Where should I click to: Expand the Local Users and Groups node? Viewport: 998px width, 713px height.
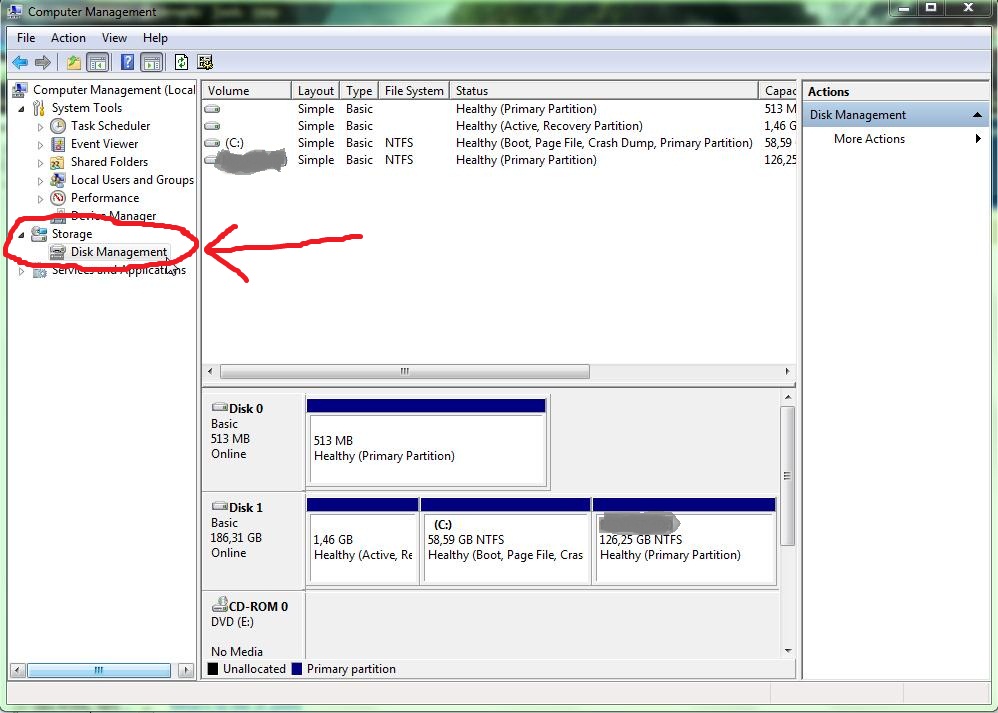click(x=40, y=181)
